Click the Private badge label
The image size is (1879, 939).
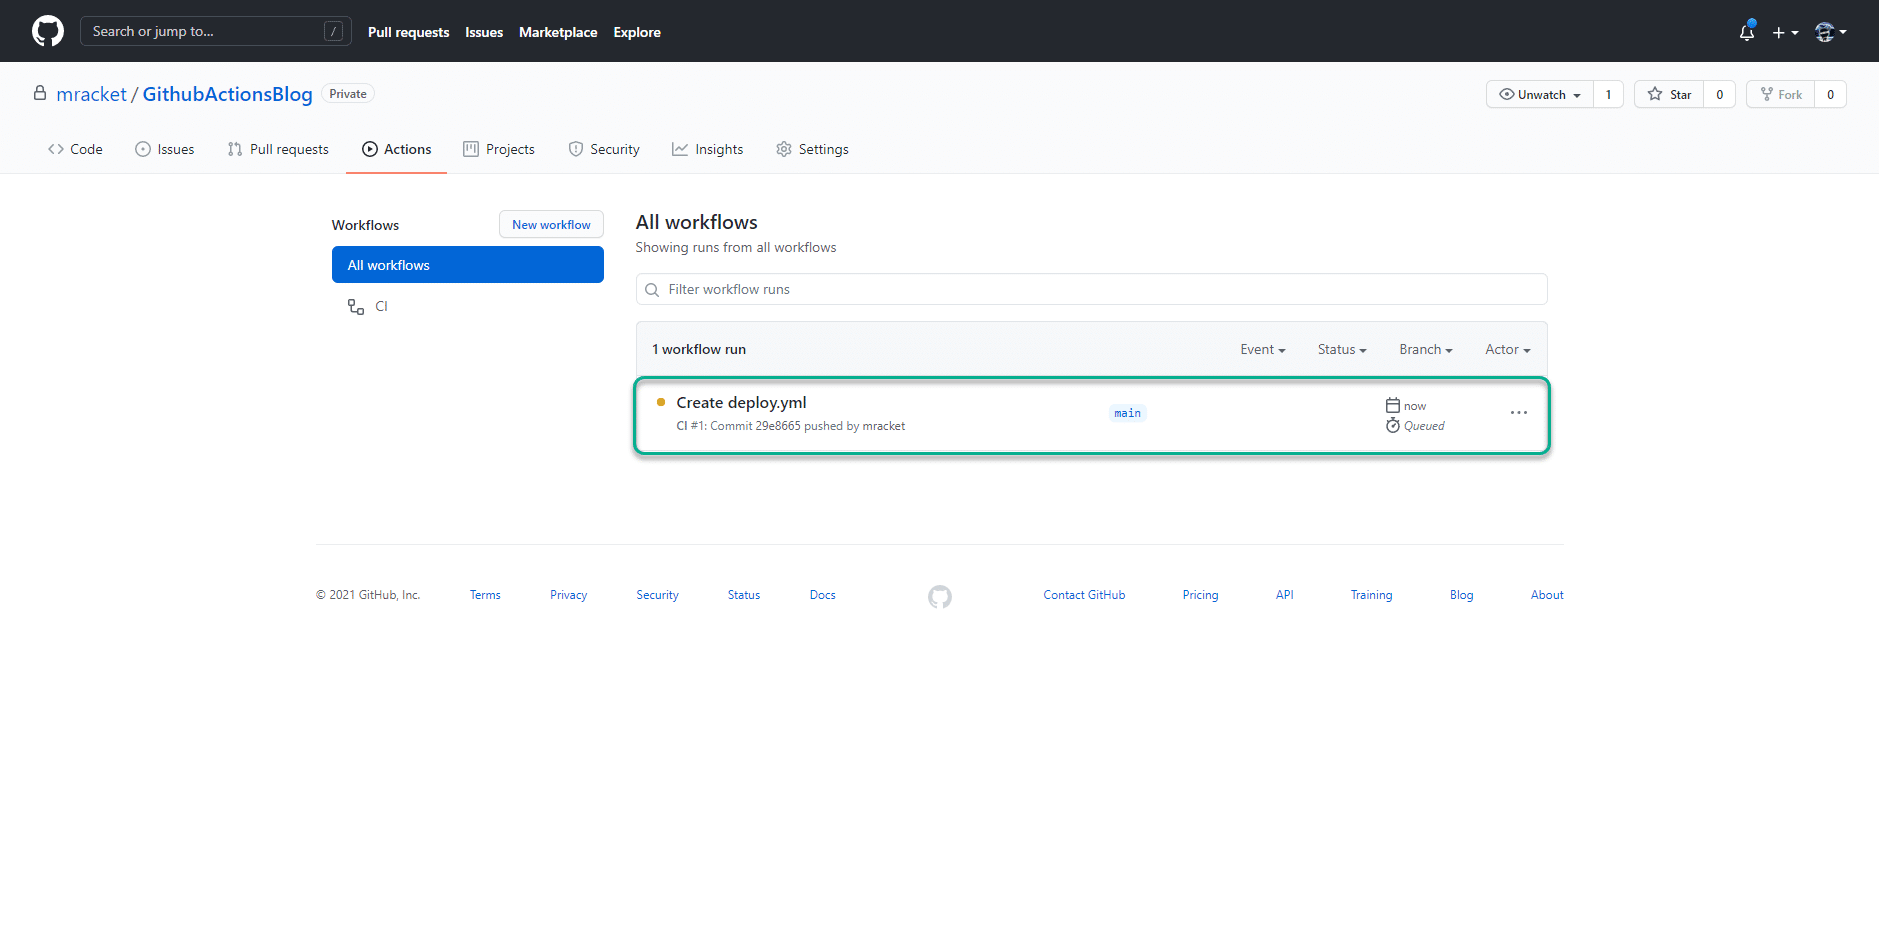click(x=348, y=94)
